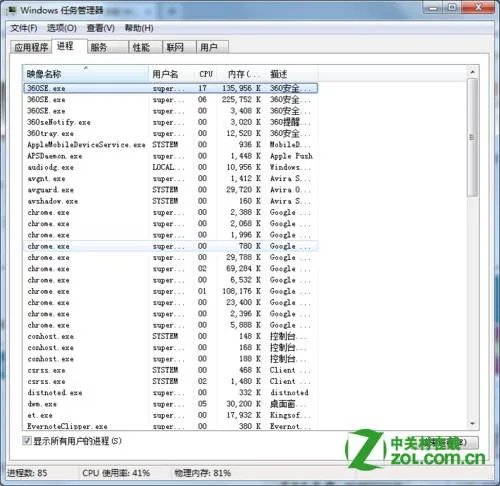Click the 物理内存: 81% status entry
The height and width of the screenshot is (486, 500).
(x=203, y=473)
